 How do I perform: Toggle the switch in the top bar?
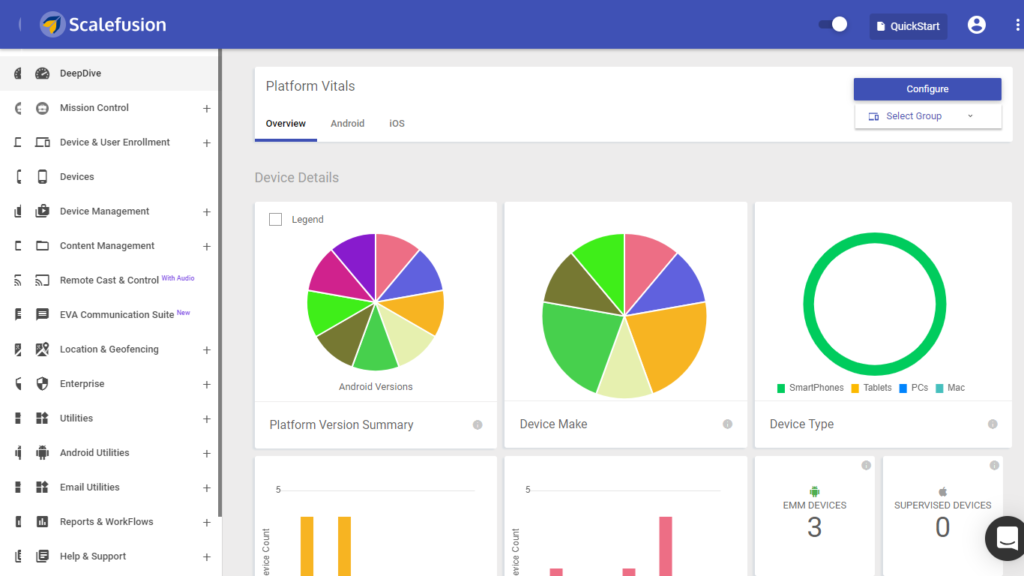pyautogui.click(x=833, y=24)
